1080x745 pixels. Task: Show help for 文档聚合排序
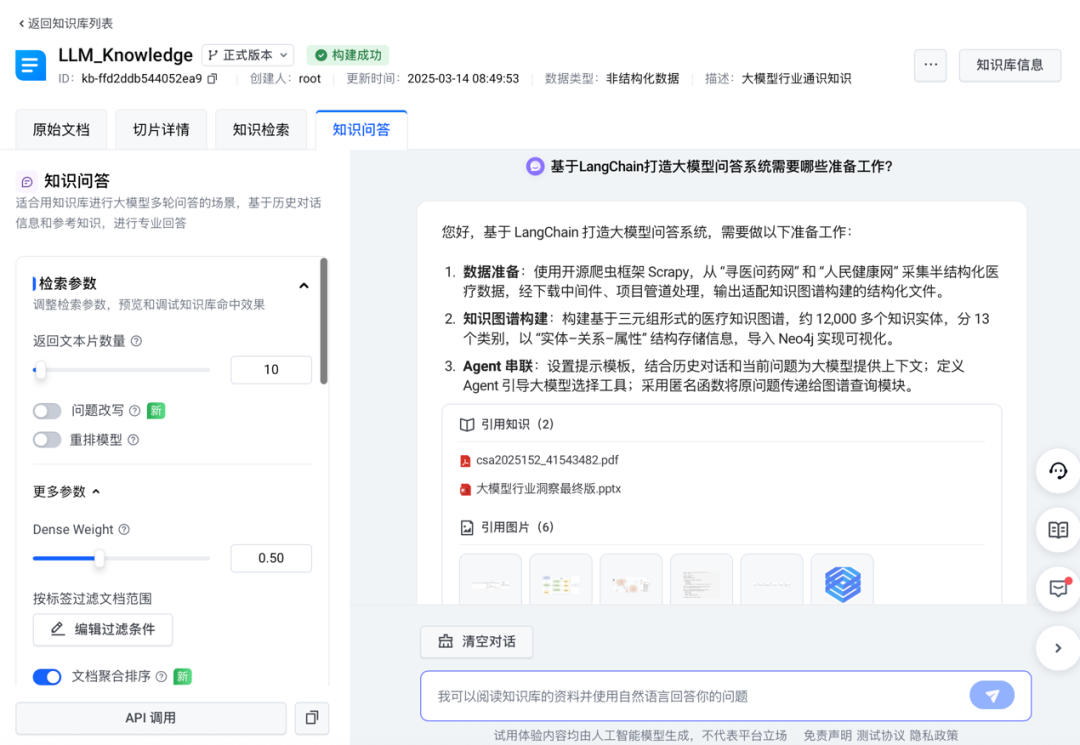pos(161,677)
